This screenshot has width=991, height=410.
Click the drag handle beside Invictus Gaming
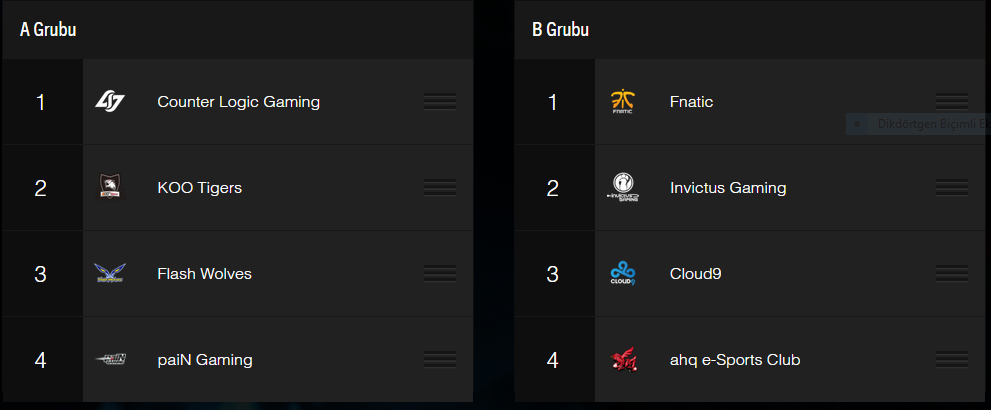point(952,188)
